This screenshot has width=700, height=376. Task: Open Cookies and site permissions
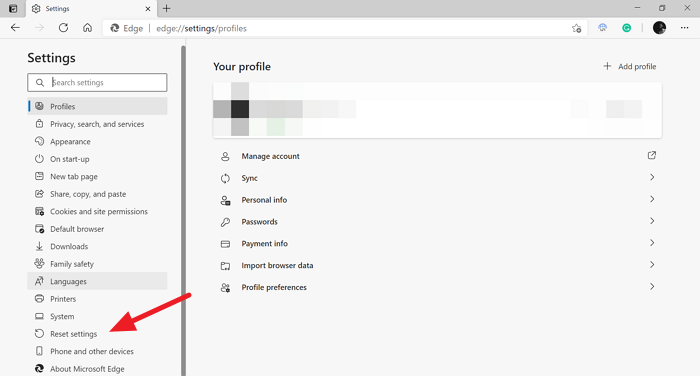click(x=97, y=211)
